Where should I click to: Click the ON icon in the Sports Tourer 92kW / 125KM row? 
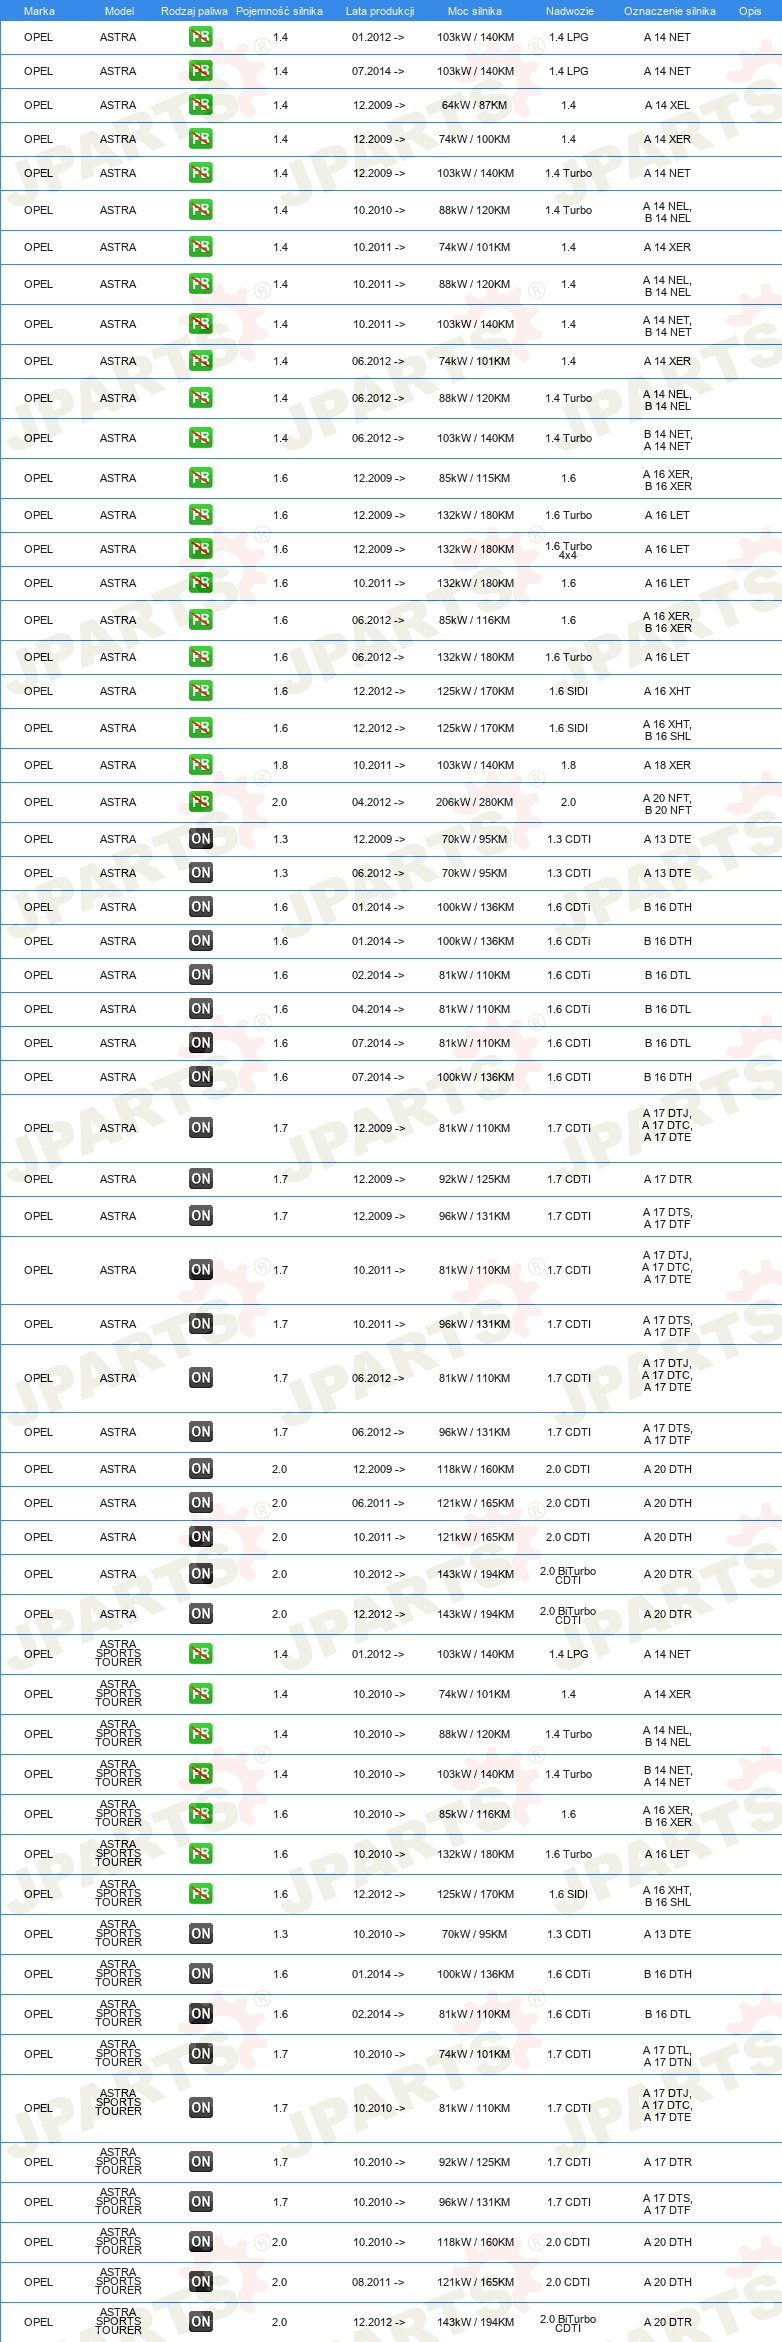(200, 2162)
